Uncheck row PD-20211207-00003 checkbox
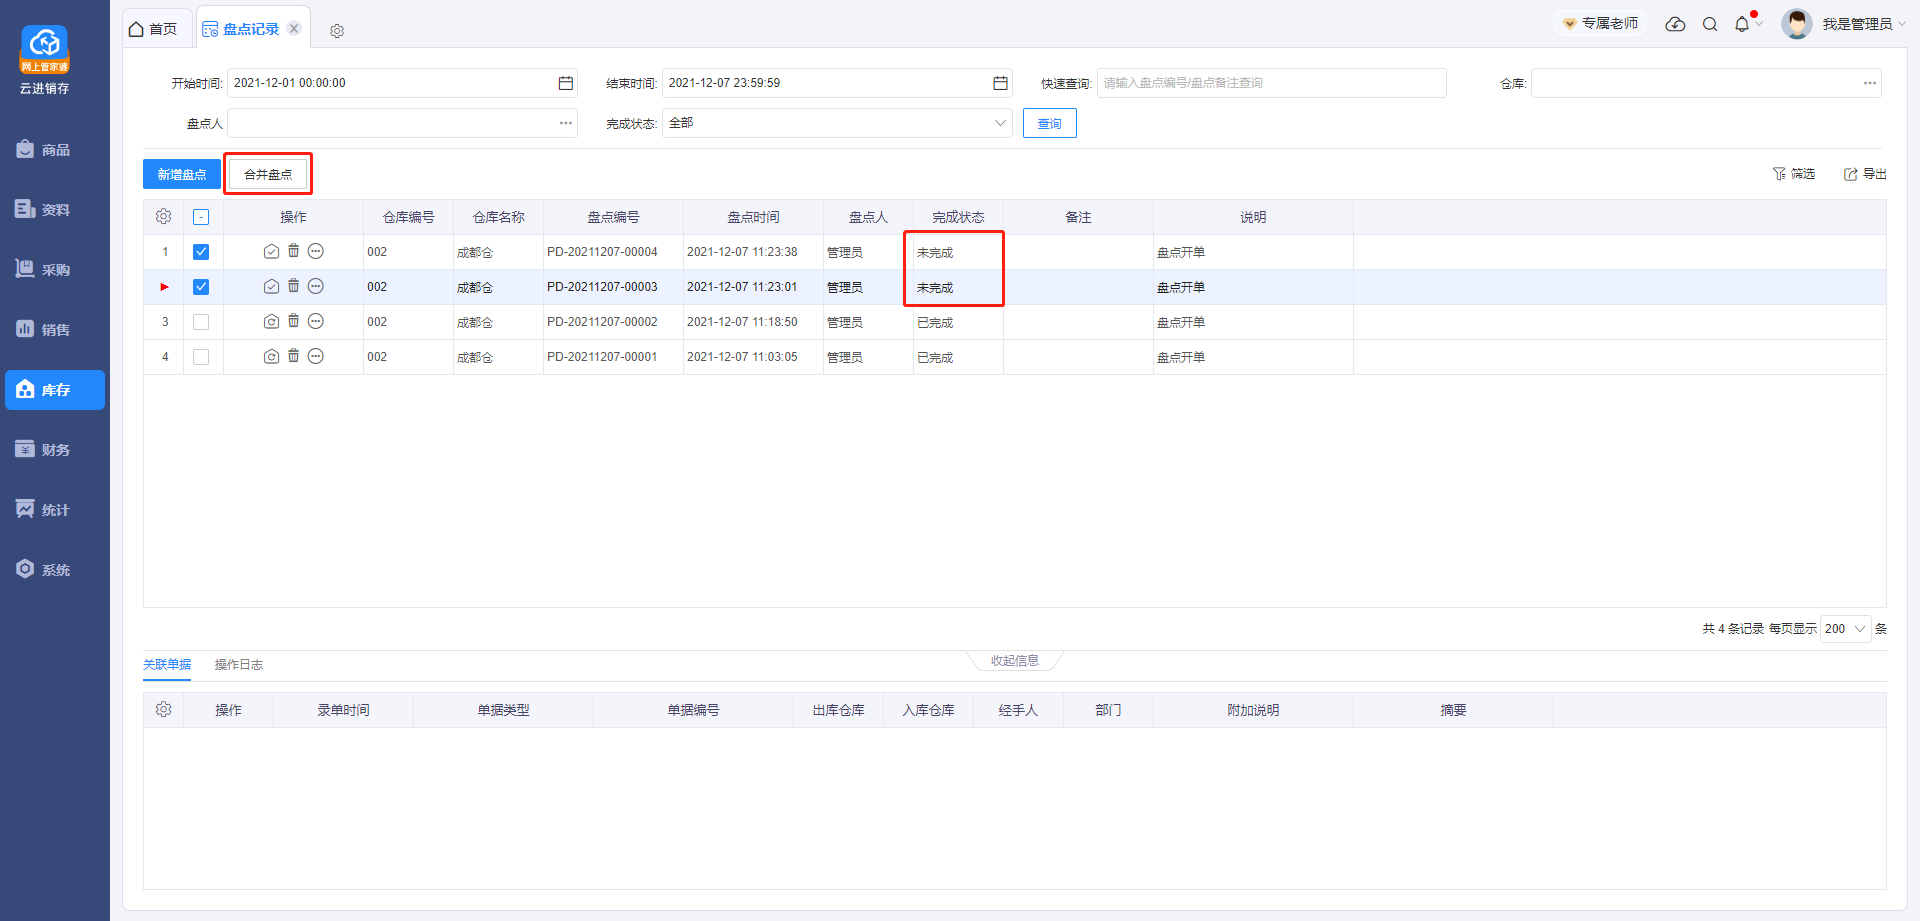Image resolution: width=1920 pixels, height=921 pixels. pyautogui.click(x=201, y=287)
